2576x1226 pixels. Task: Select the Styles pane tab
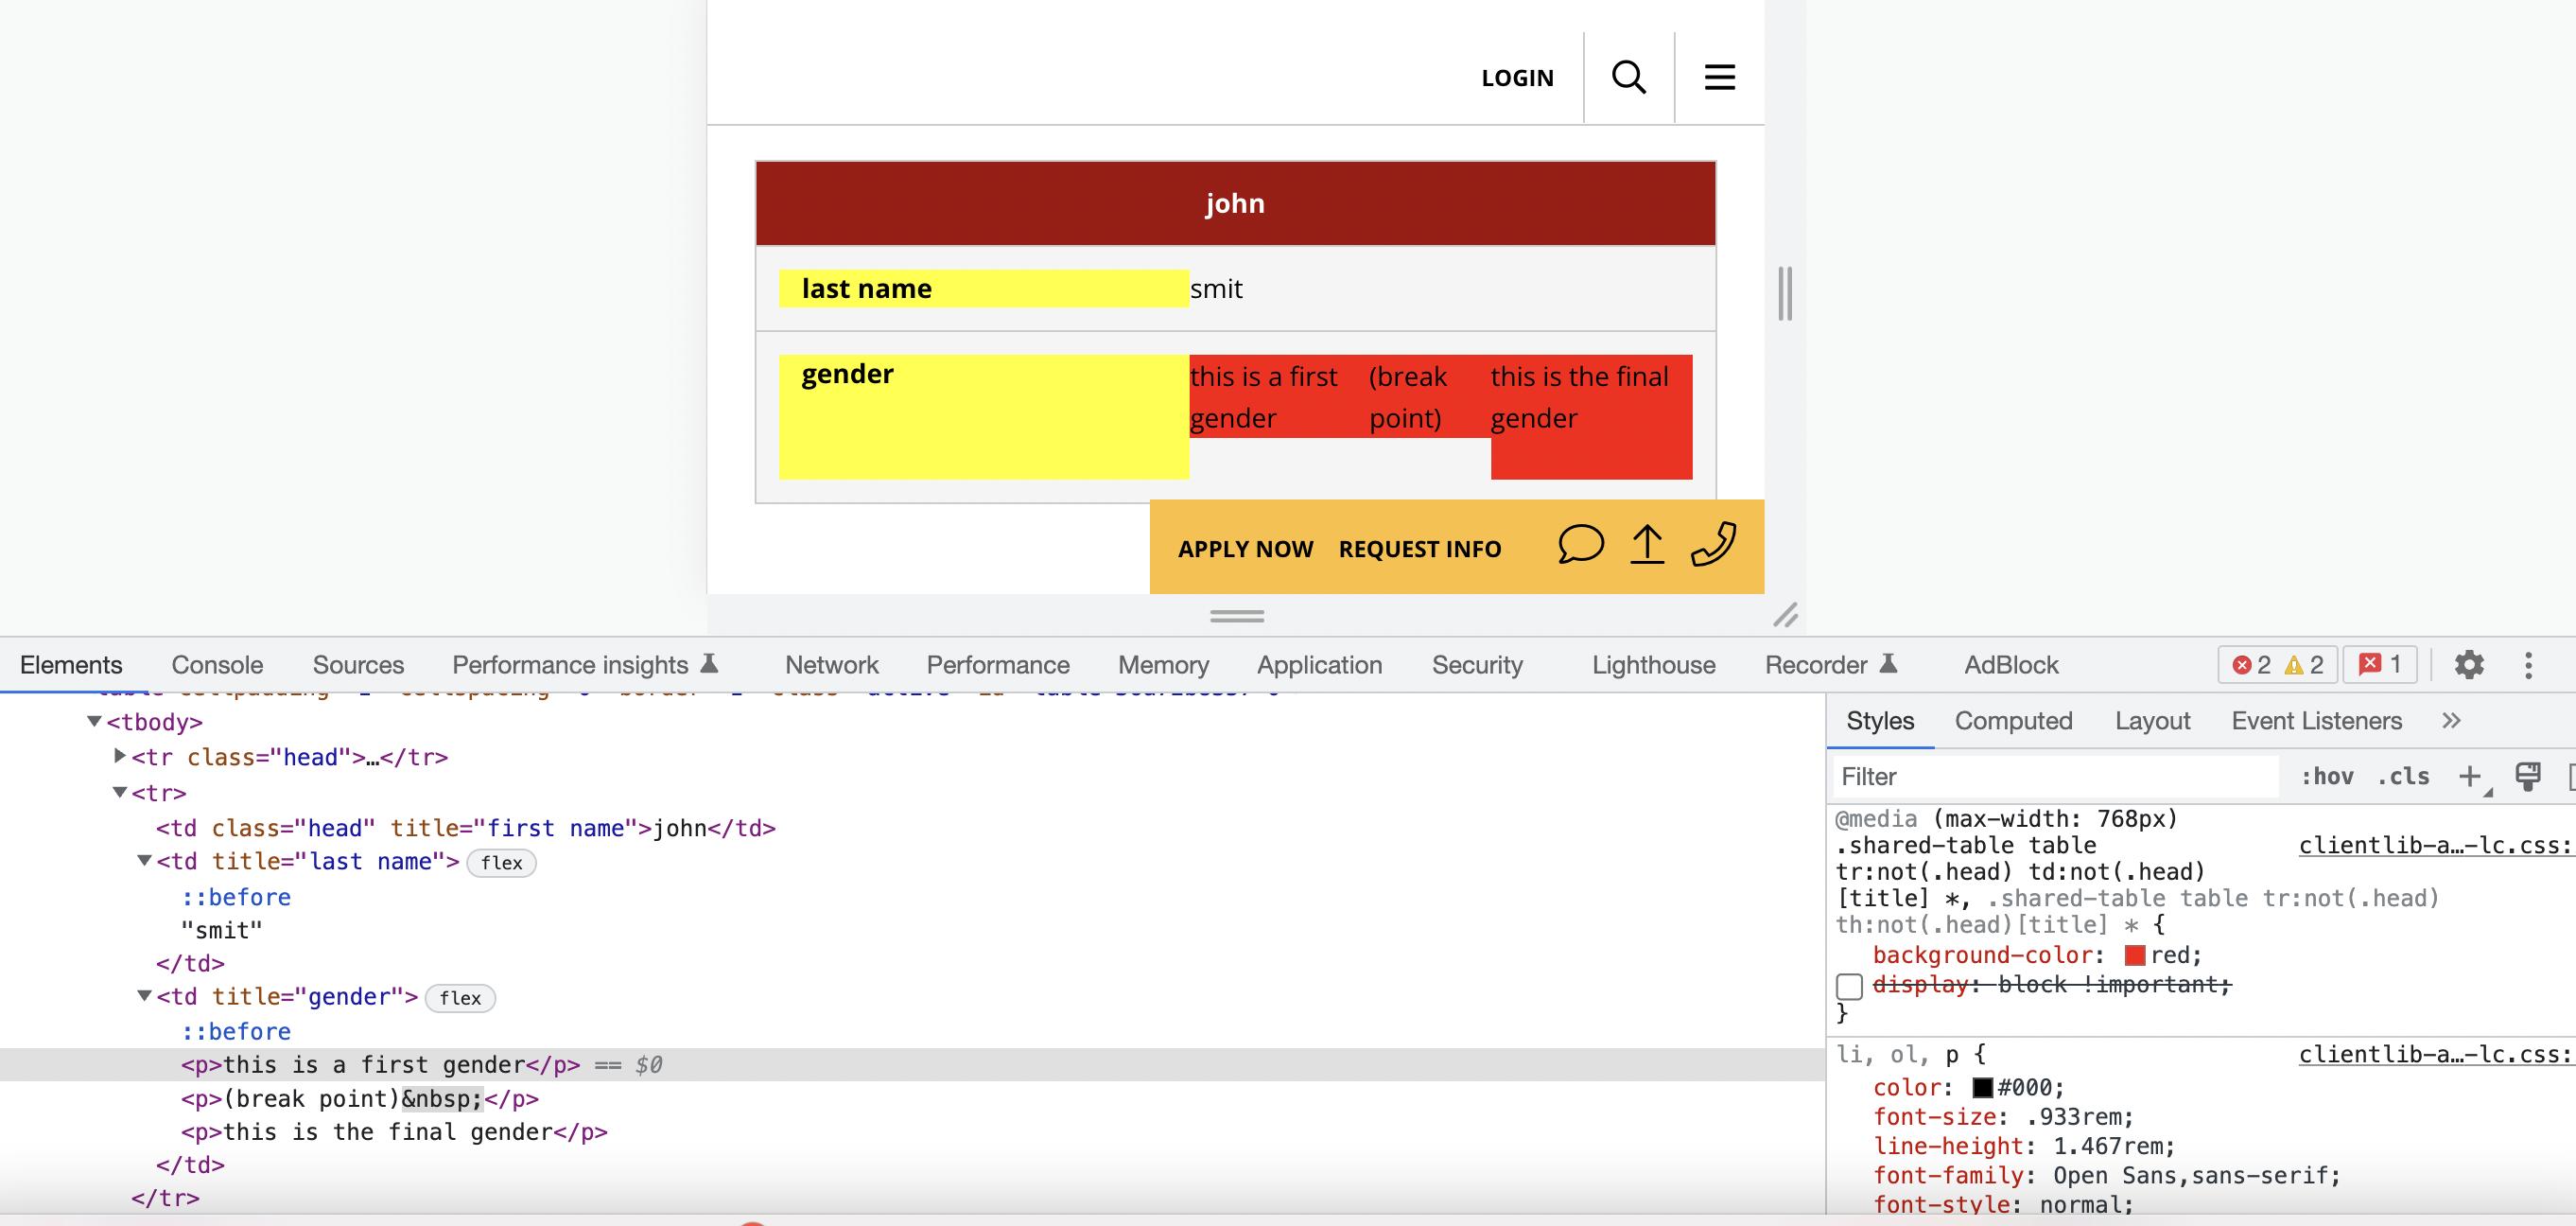pyautogui.click(x=1880, y=721)
